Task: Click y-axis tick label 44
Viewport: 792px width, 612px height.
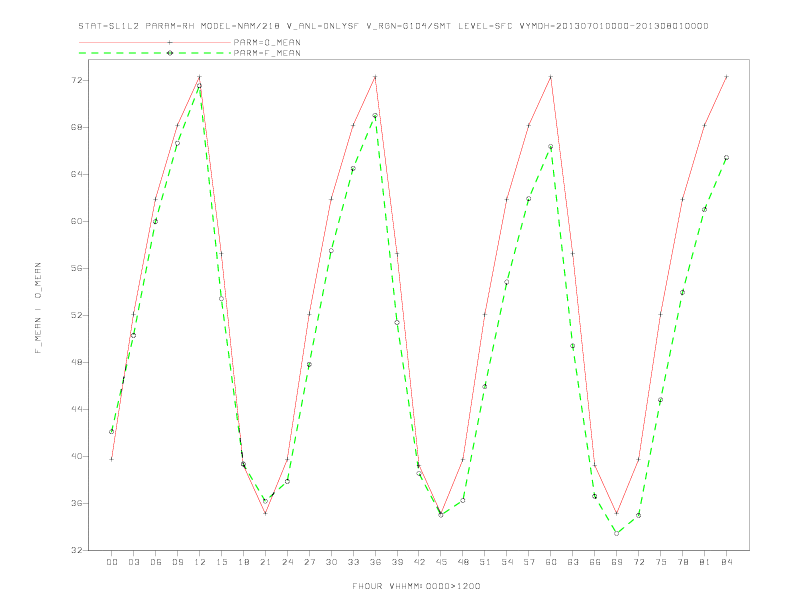Action: (77, 409)
